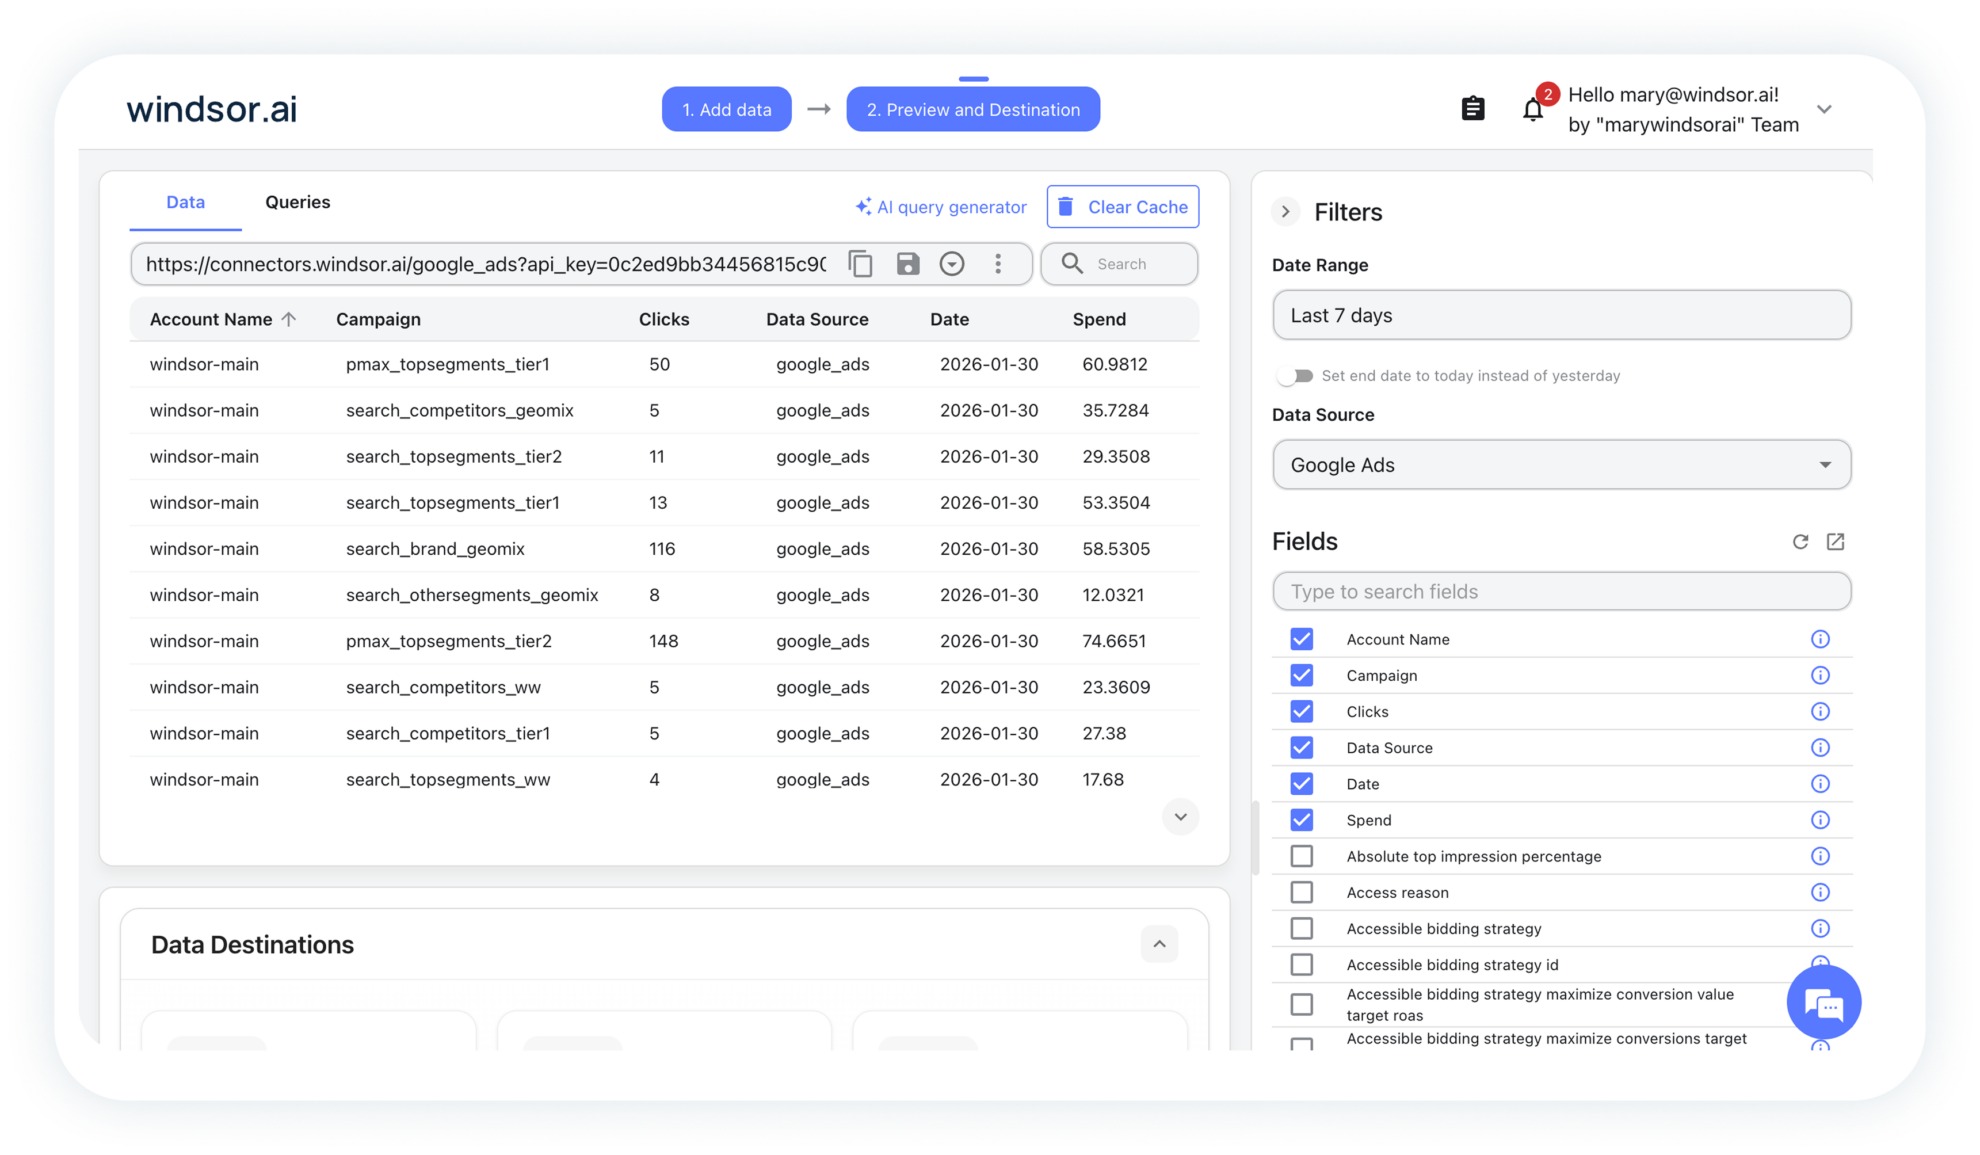1980x1155 pixels.
Task: Copy the connector URL with copy icon
Action: pos(860,264)
